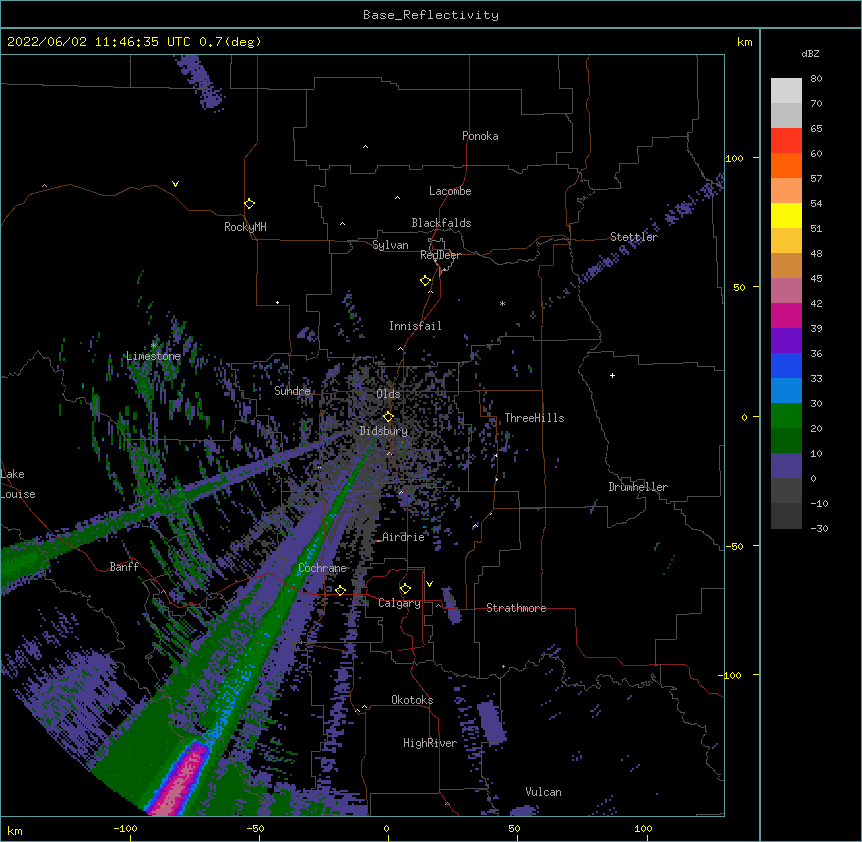Viewport: 862px width, 842px height.
Task: Click the 100 label on right axis
Action: (734, 158)
